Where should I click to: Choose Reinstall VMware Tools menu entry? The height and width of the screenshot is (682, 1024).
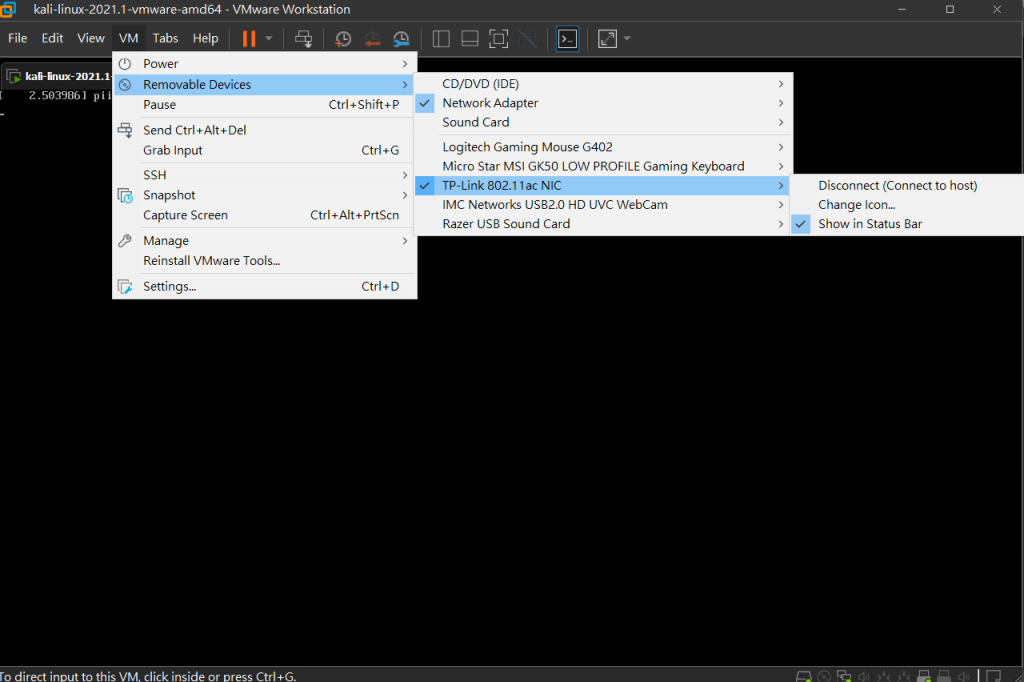tap(264, 261)
